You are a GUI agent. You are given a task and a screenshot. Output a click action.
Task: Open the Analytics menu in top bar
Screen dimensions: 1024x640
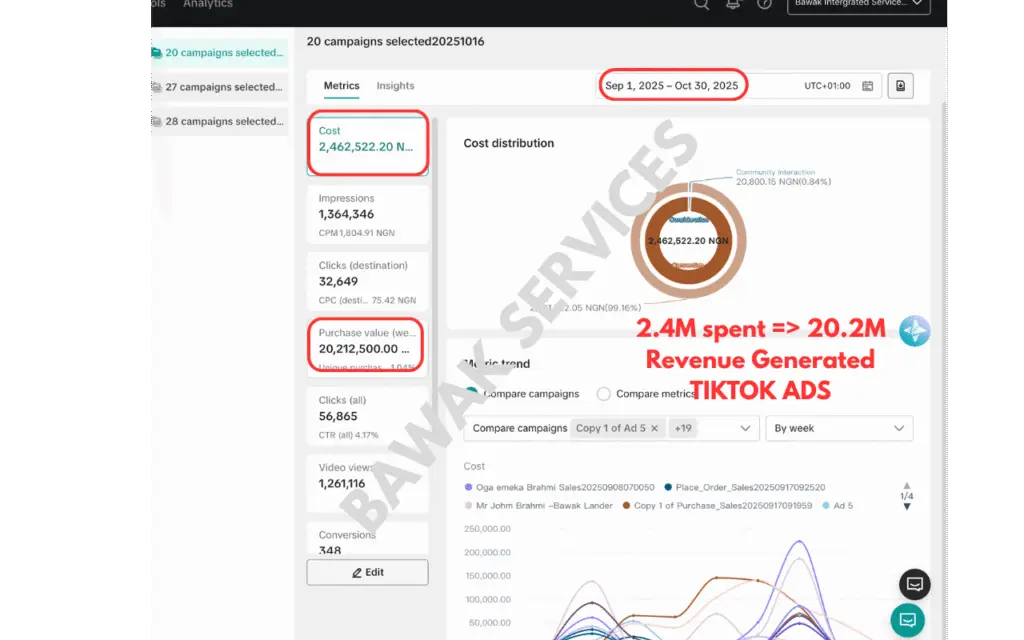pyautogui.click(x=207, y=4)
